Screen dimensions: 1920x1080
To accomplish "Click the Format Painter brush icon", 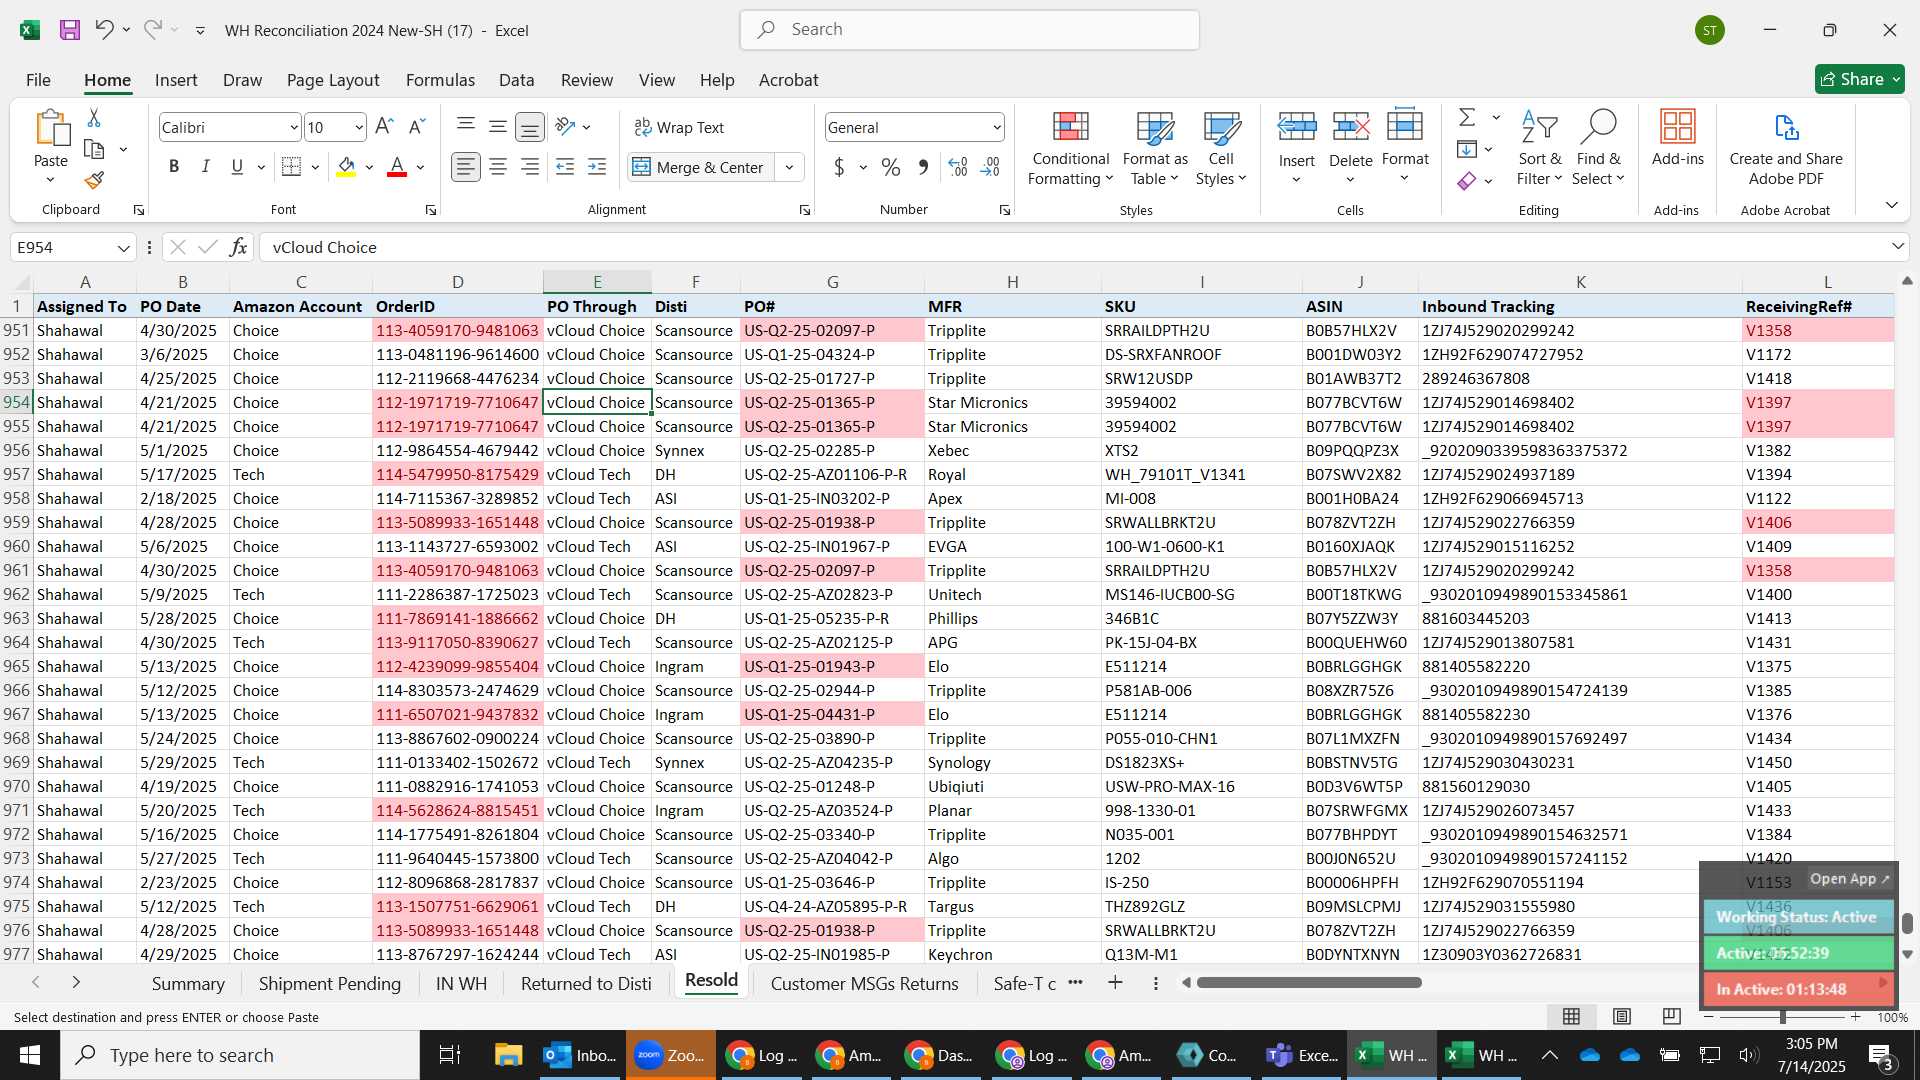I will coord(94,180).
